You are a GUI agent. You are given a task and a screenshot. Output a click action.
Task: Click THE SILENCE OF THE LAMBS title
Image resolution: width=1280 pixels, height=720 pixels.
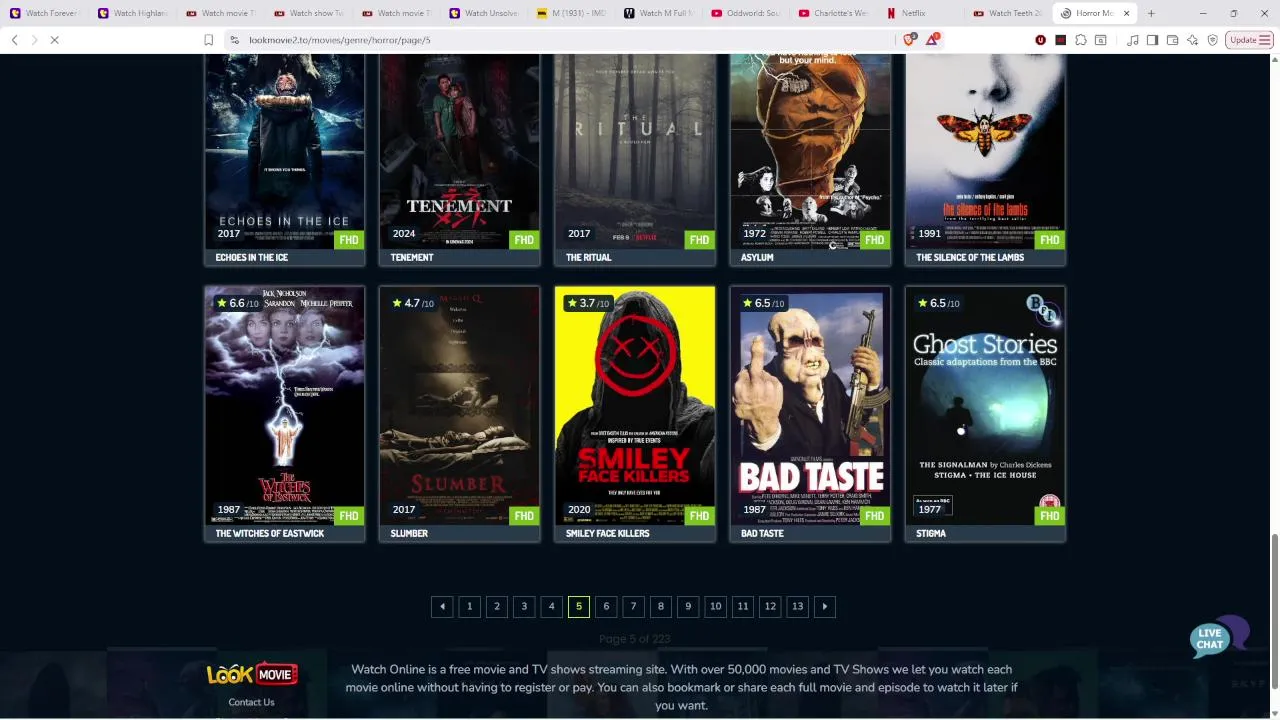970,257
